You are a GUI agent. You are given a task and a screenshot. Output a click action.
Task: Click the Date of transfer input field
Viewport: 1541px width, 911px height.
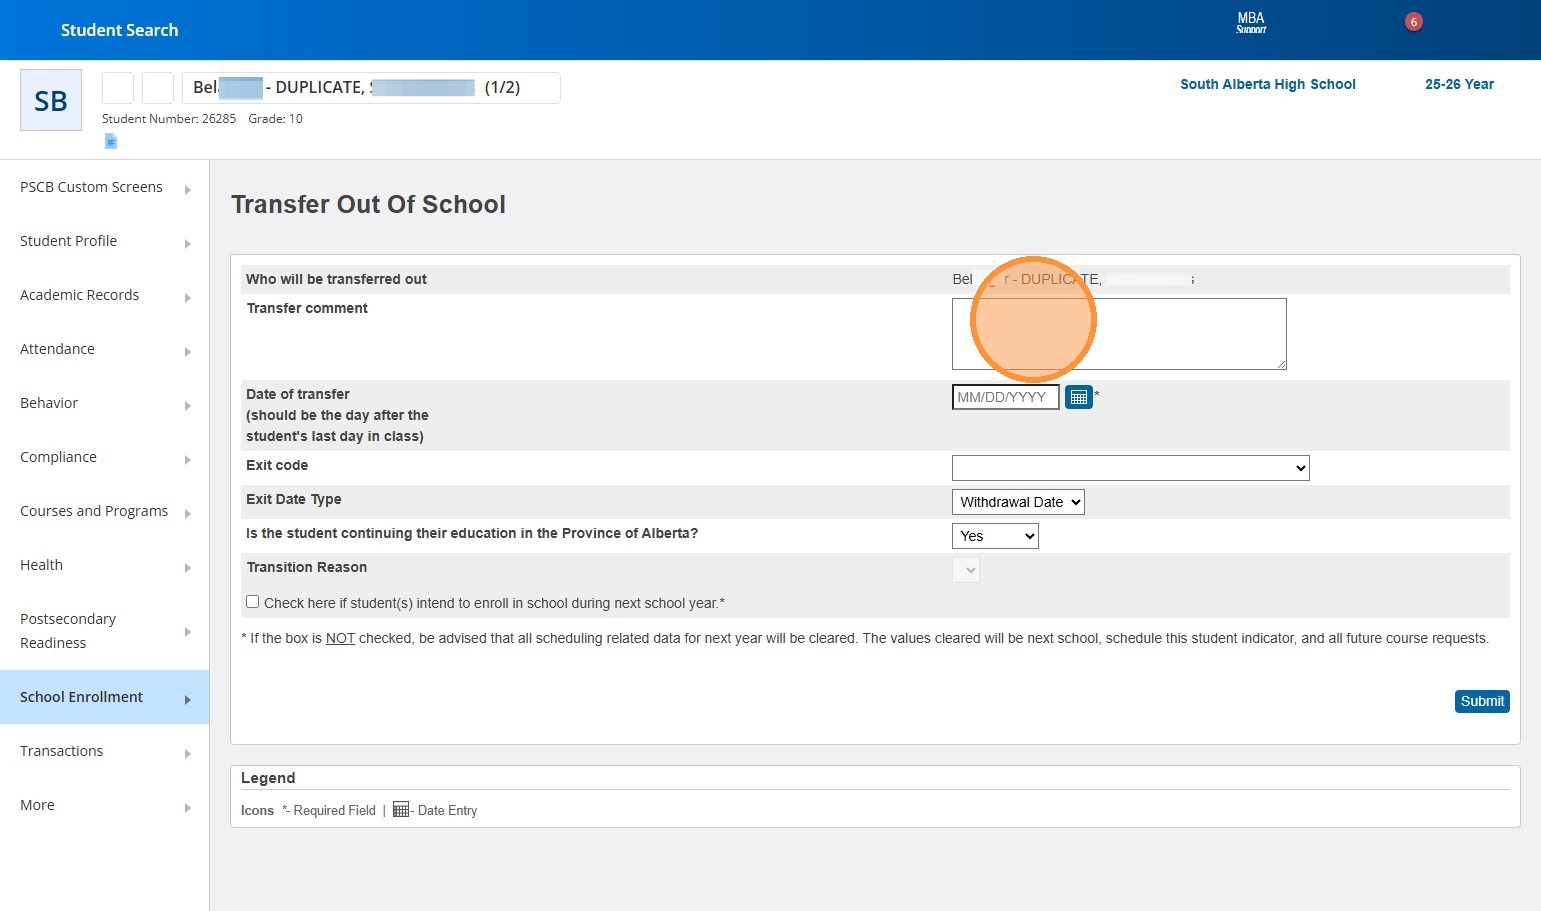point(1004,397)
